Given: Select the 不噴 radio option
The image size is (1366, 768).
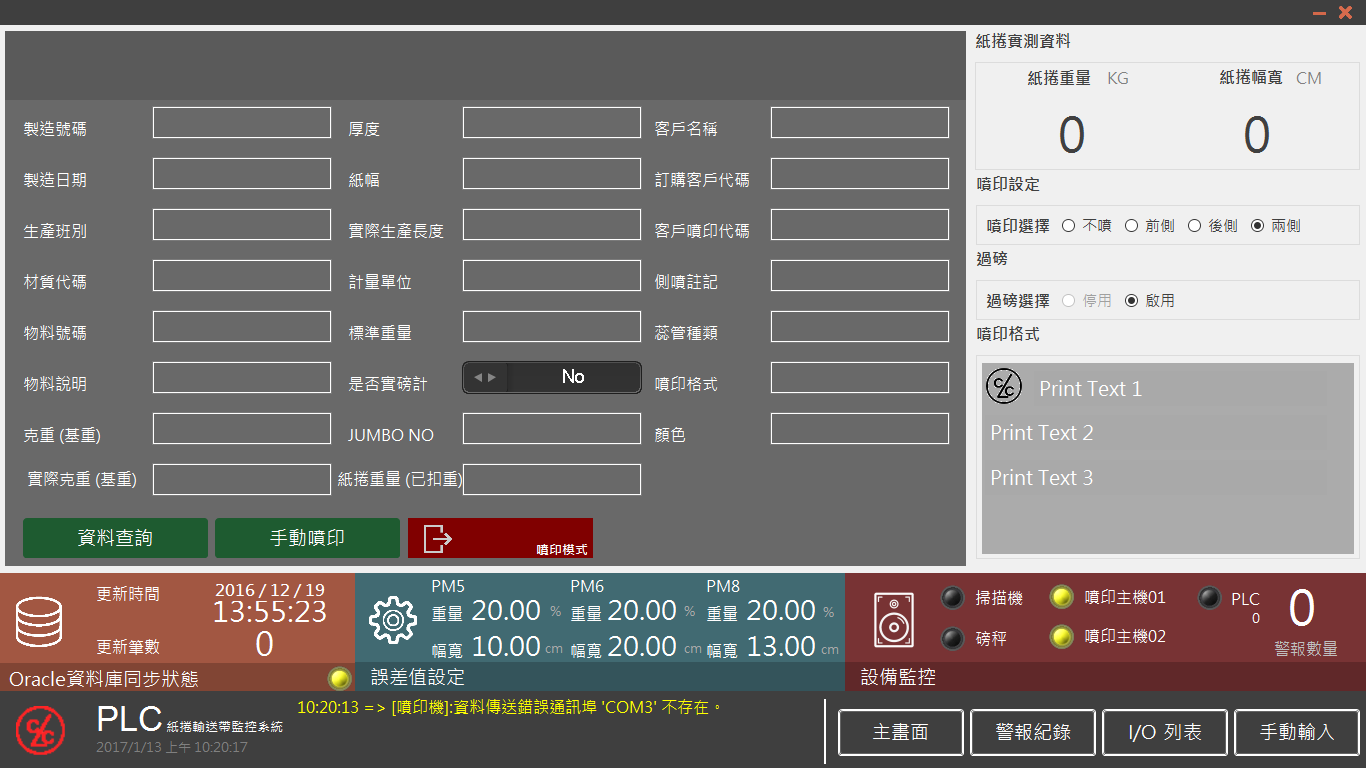Looking at the screenshot, I should tap(1068, 226).
